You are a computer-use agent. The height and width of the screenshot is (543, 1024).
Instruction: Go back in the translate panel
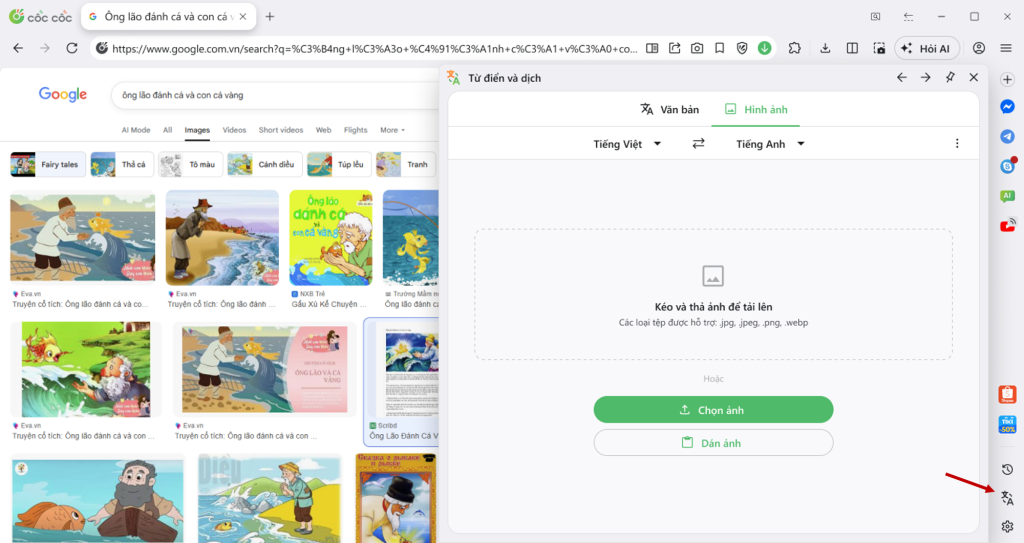pyautogui.click(x=902, y=78)
